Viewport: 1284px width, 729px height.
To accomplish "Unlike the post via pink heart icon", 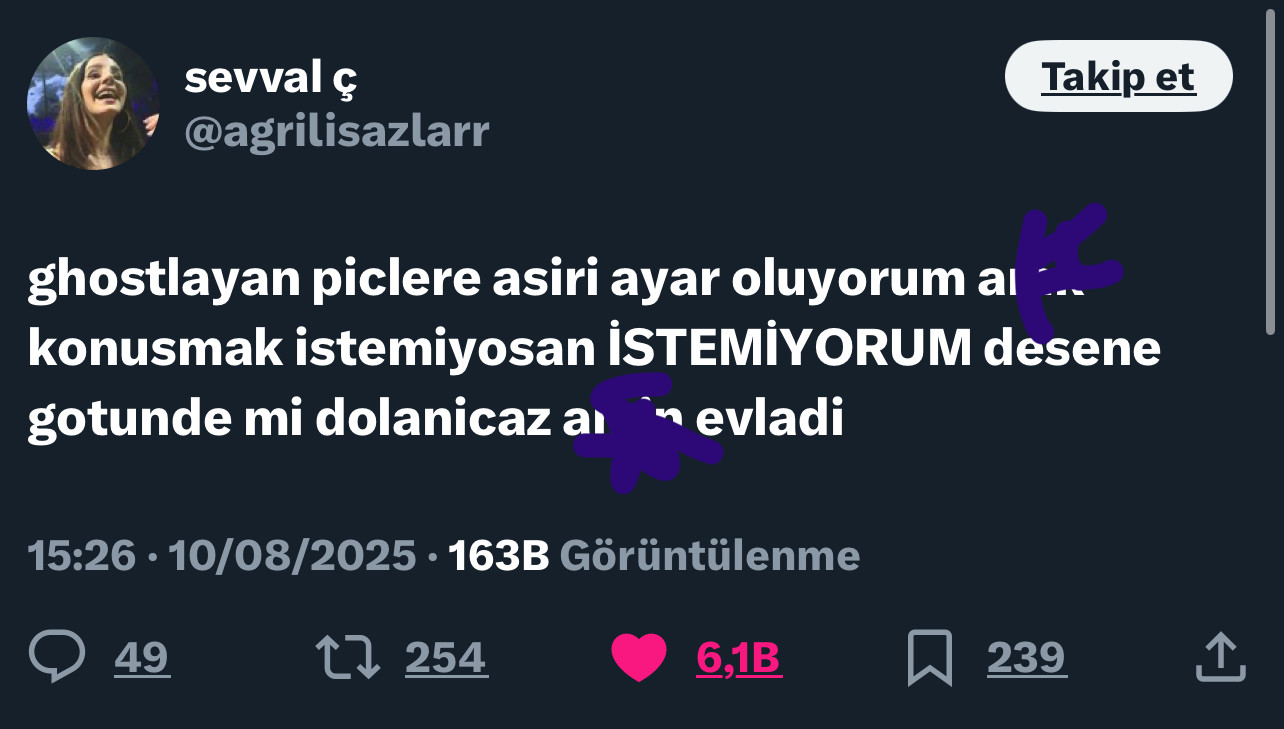I will click(x=639, y=658).
